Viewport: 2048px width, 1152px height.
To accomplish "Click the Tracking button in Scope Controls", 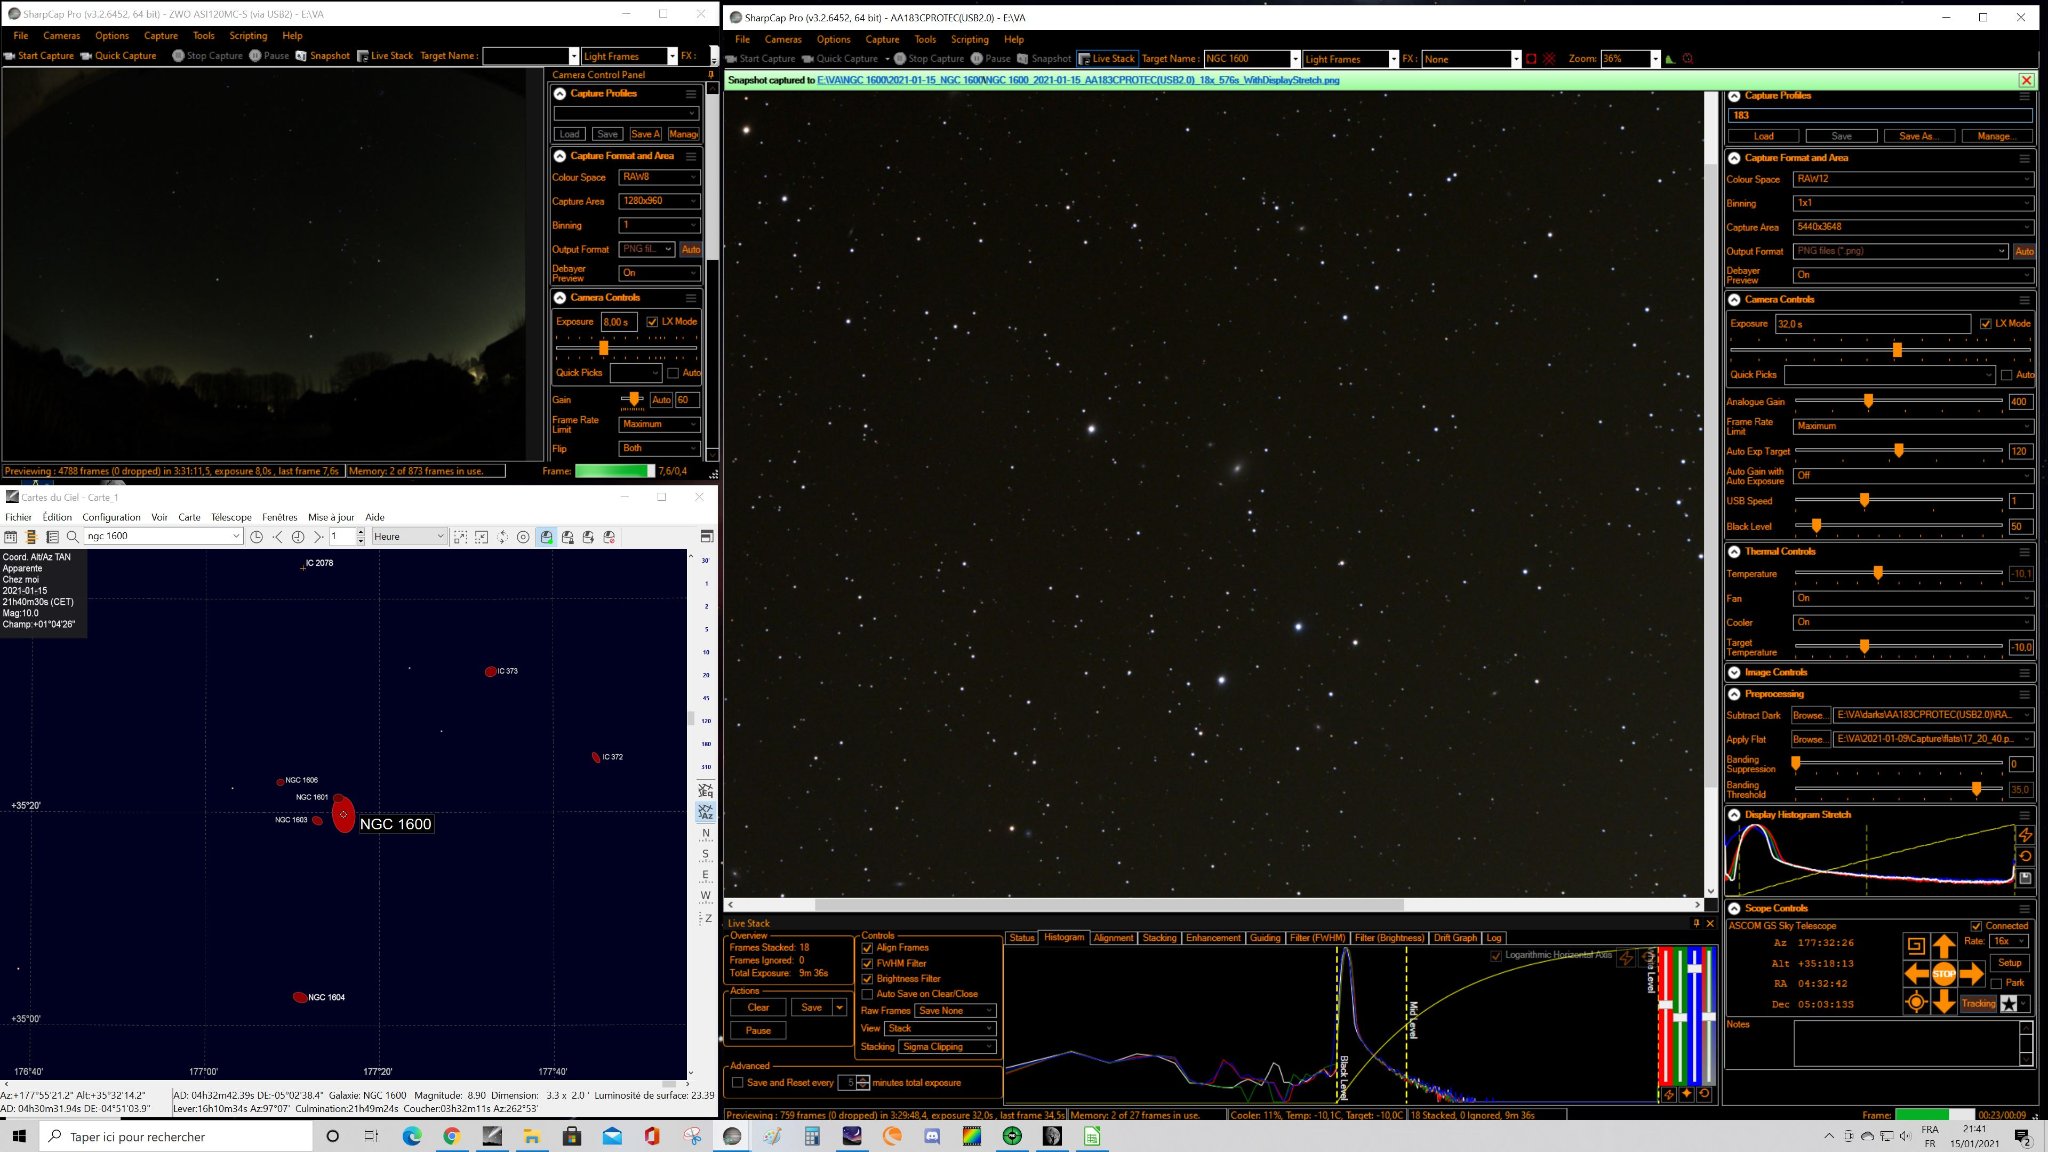I will [1978, 1003].
